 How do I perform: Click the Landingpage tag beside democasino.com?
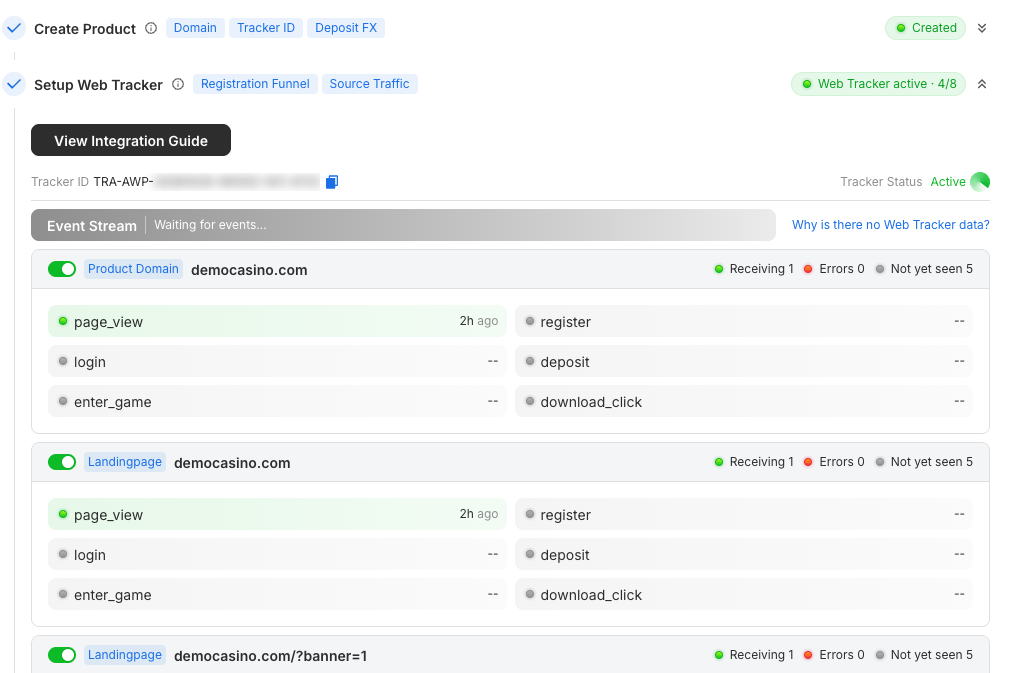125,462
